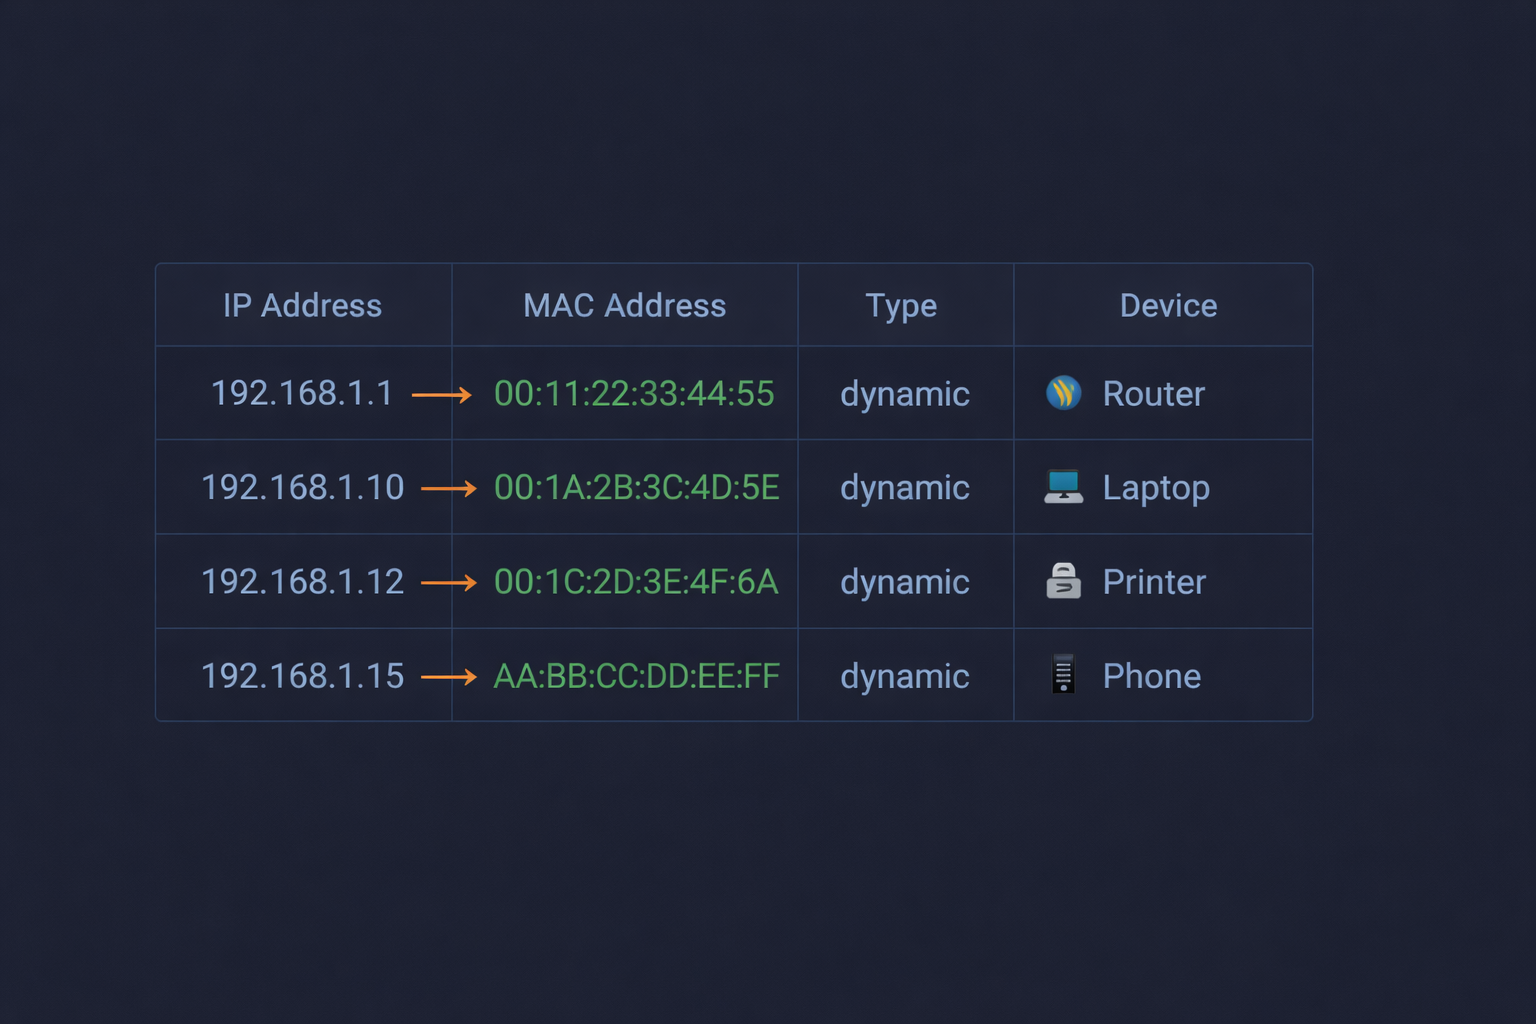Click the Router device icon
The width and height of the screenshot is (1536, 1024).
1063,393
